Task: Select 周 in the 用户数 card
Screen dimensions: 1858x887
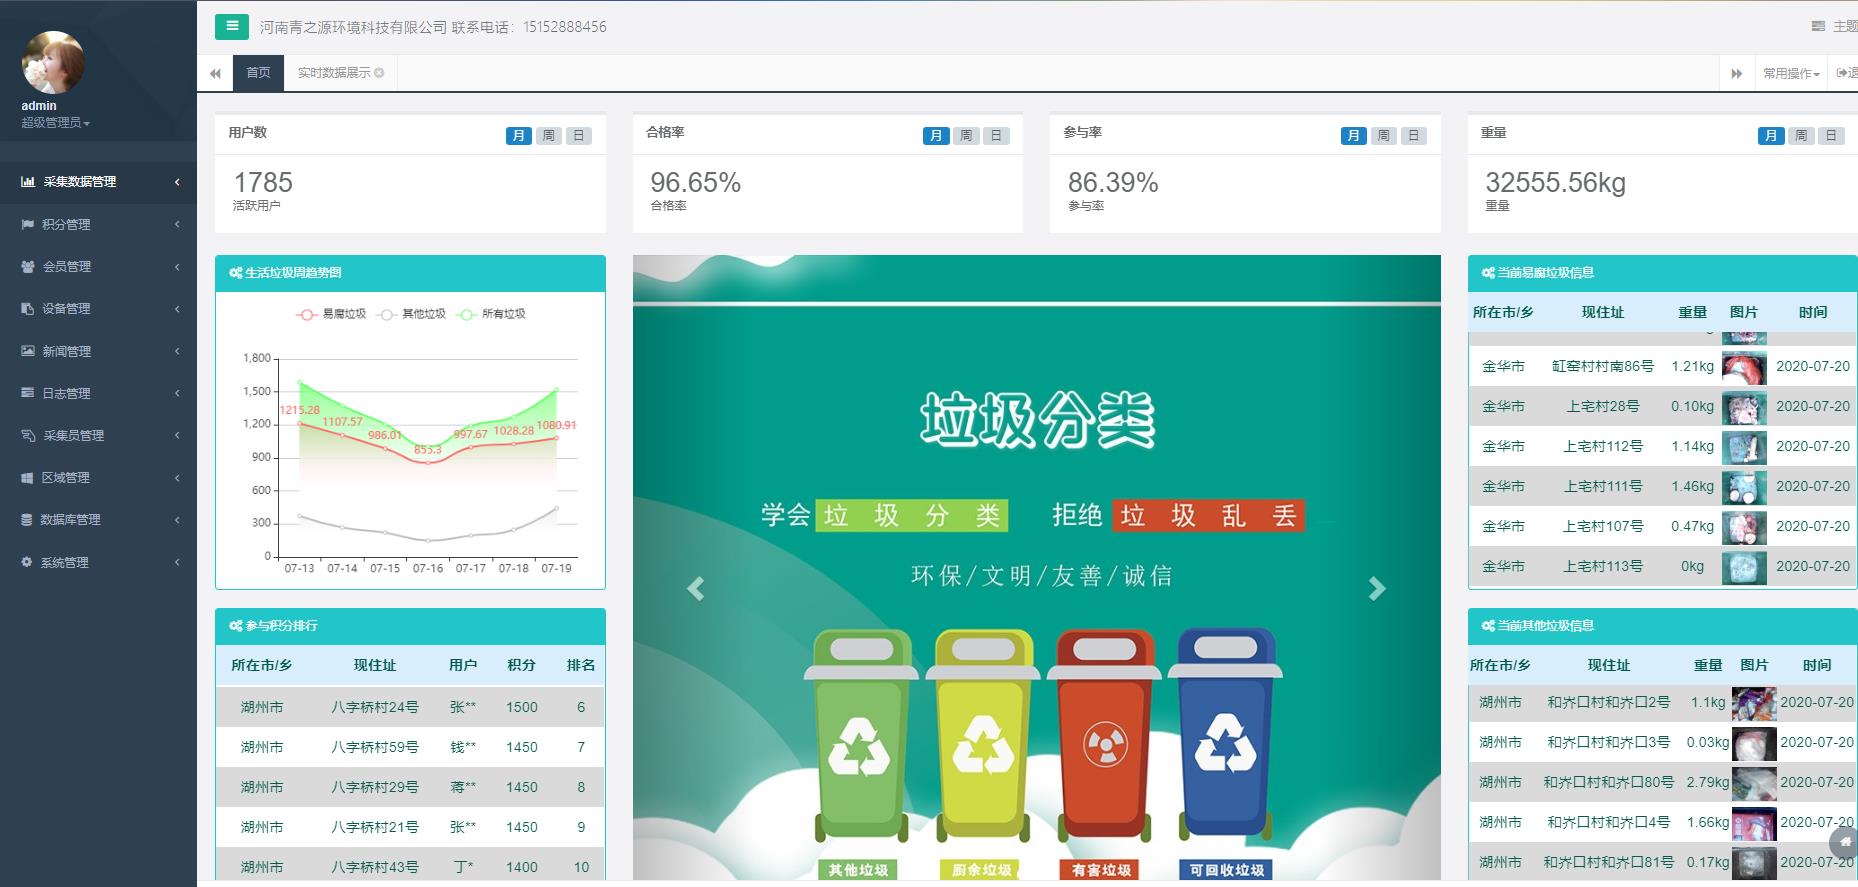Action: click(548, 136)
